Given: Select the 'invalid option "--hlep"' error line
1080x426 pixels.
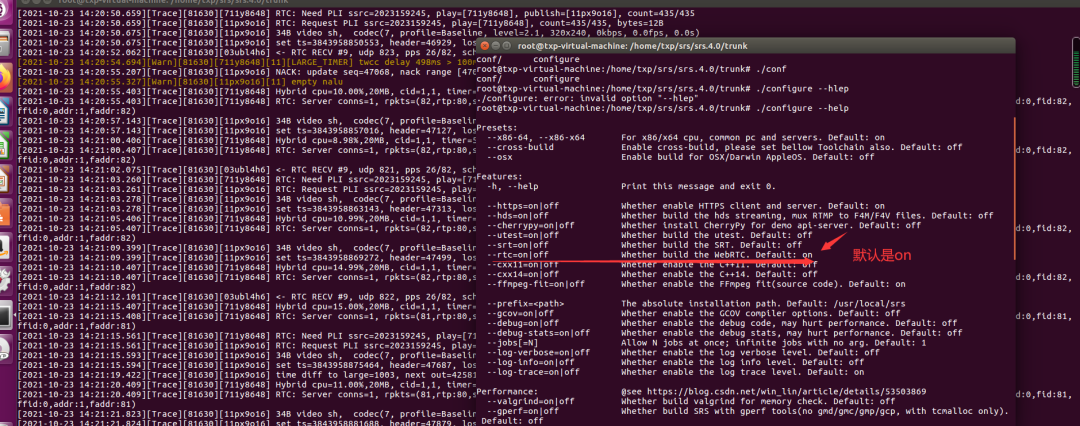Looking at the screenshot, I should (x=588, y=99).
